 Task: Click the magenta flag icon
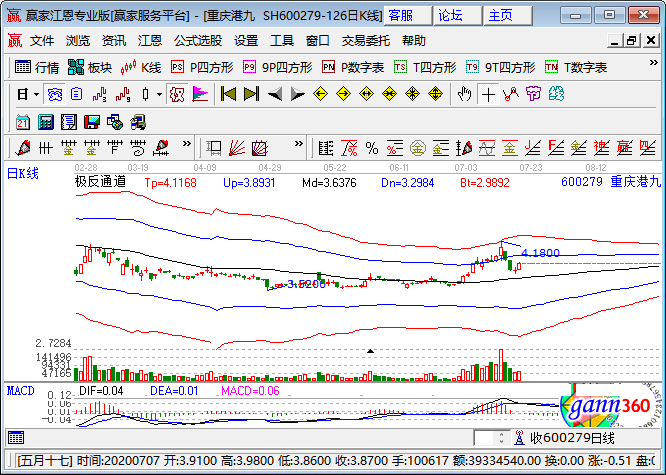tap(200, 94)
